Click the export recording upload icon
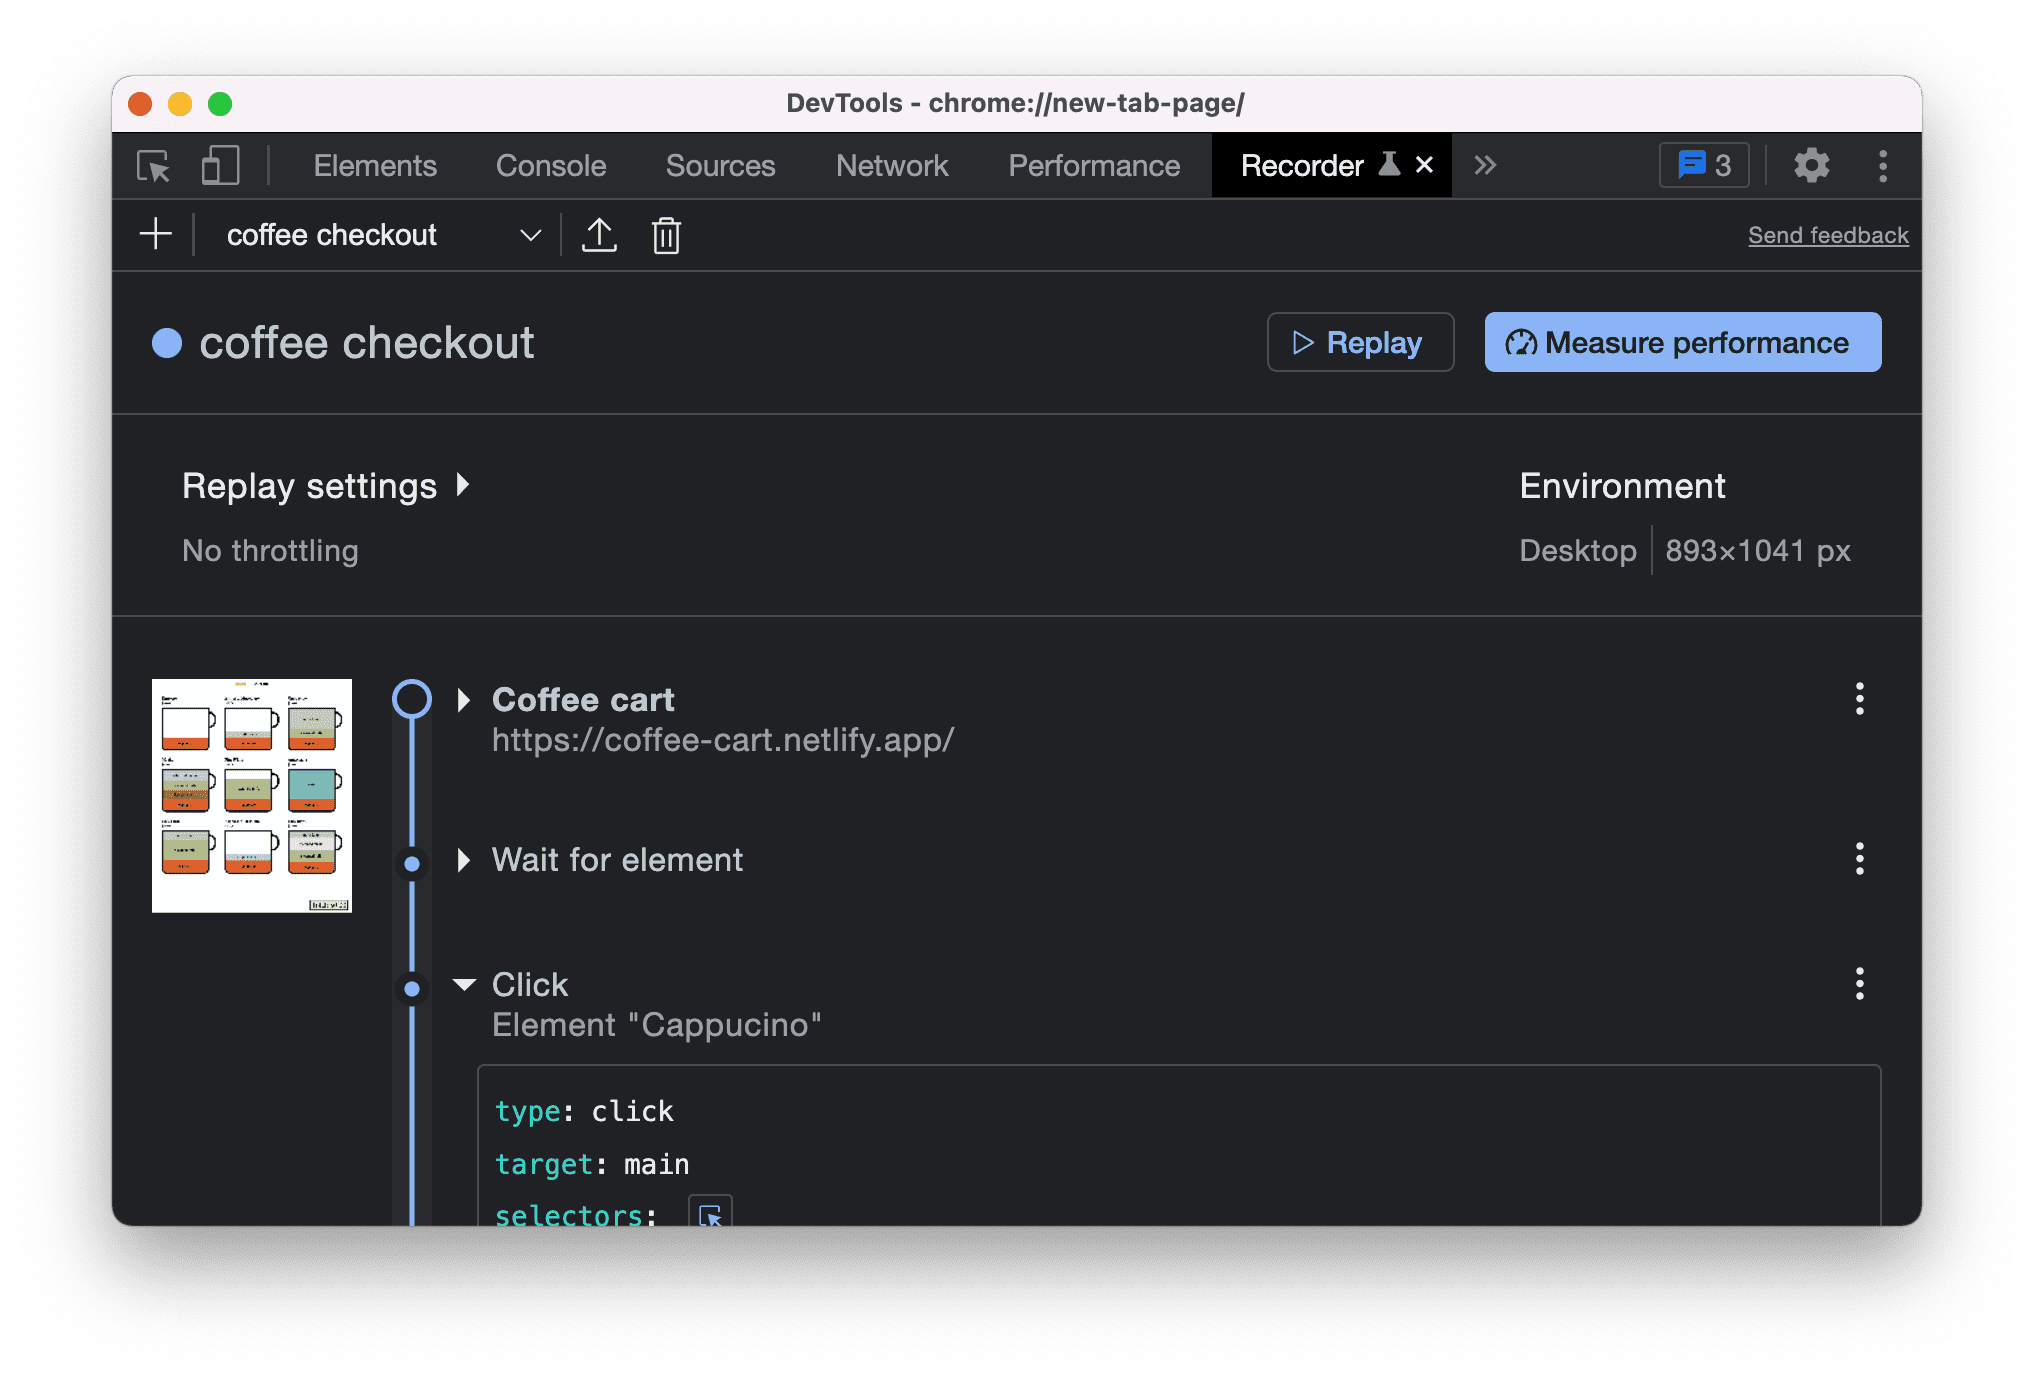 (598, 235)
